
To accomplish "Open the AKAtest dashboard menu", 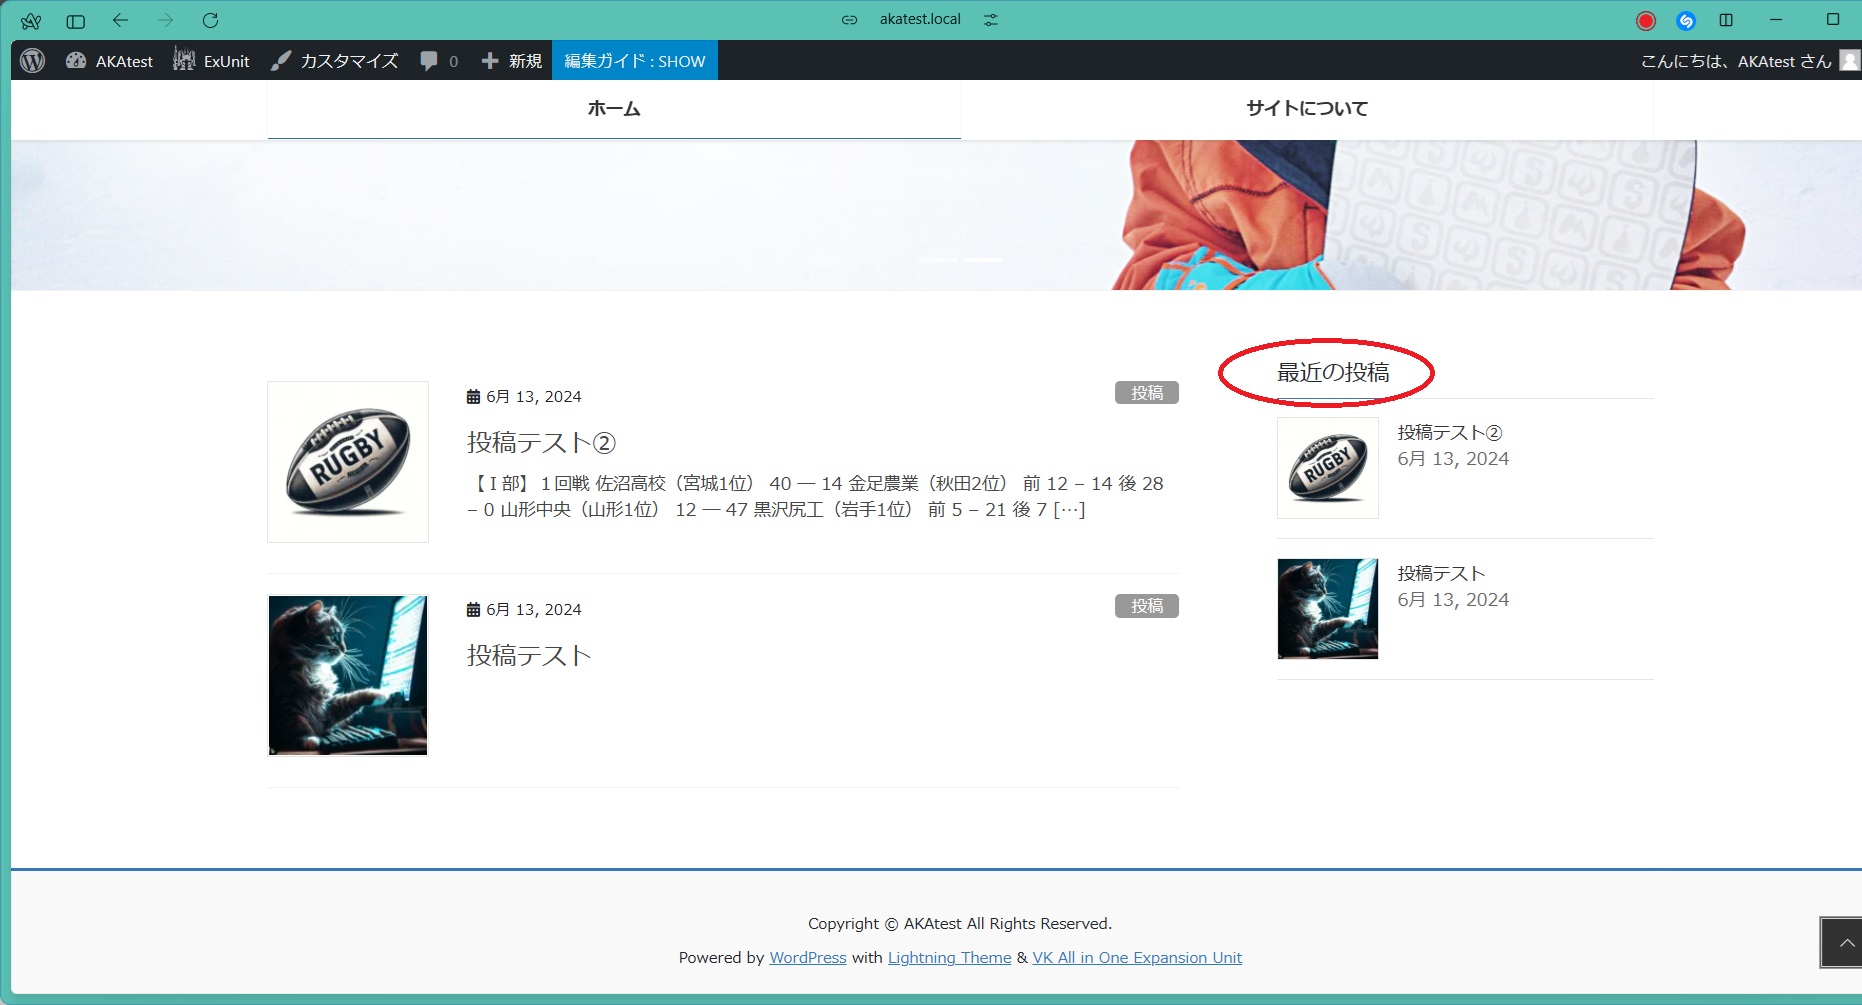I will click(x=110, y=61).
